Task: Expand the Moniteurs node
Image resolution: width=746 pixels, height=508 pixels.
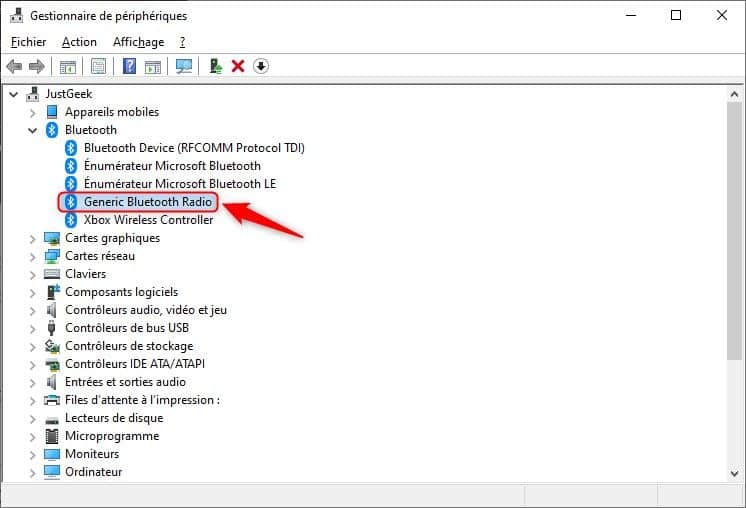Action: click(x=32, y=455)
